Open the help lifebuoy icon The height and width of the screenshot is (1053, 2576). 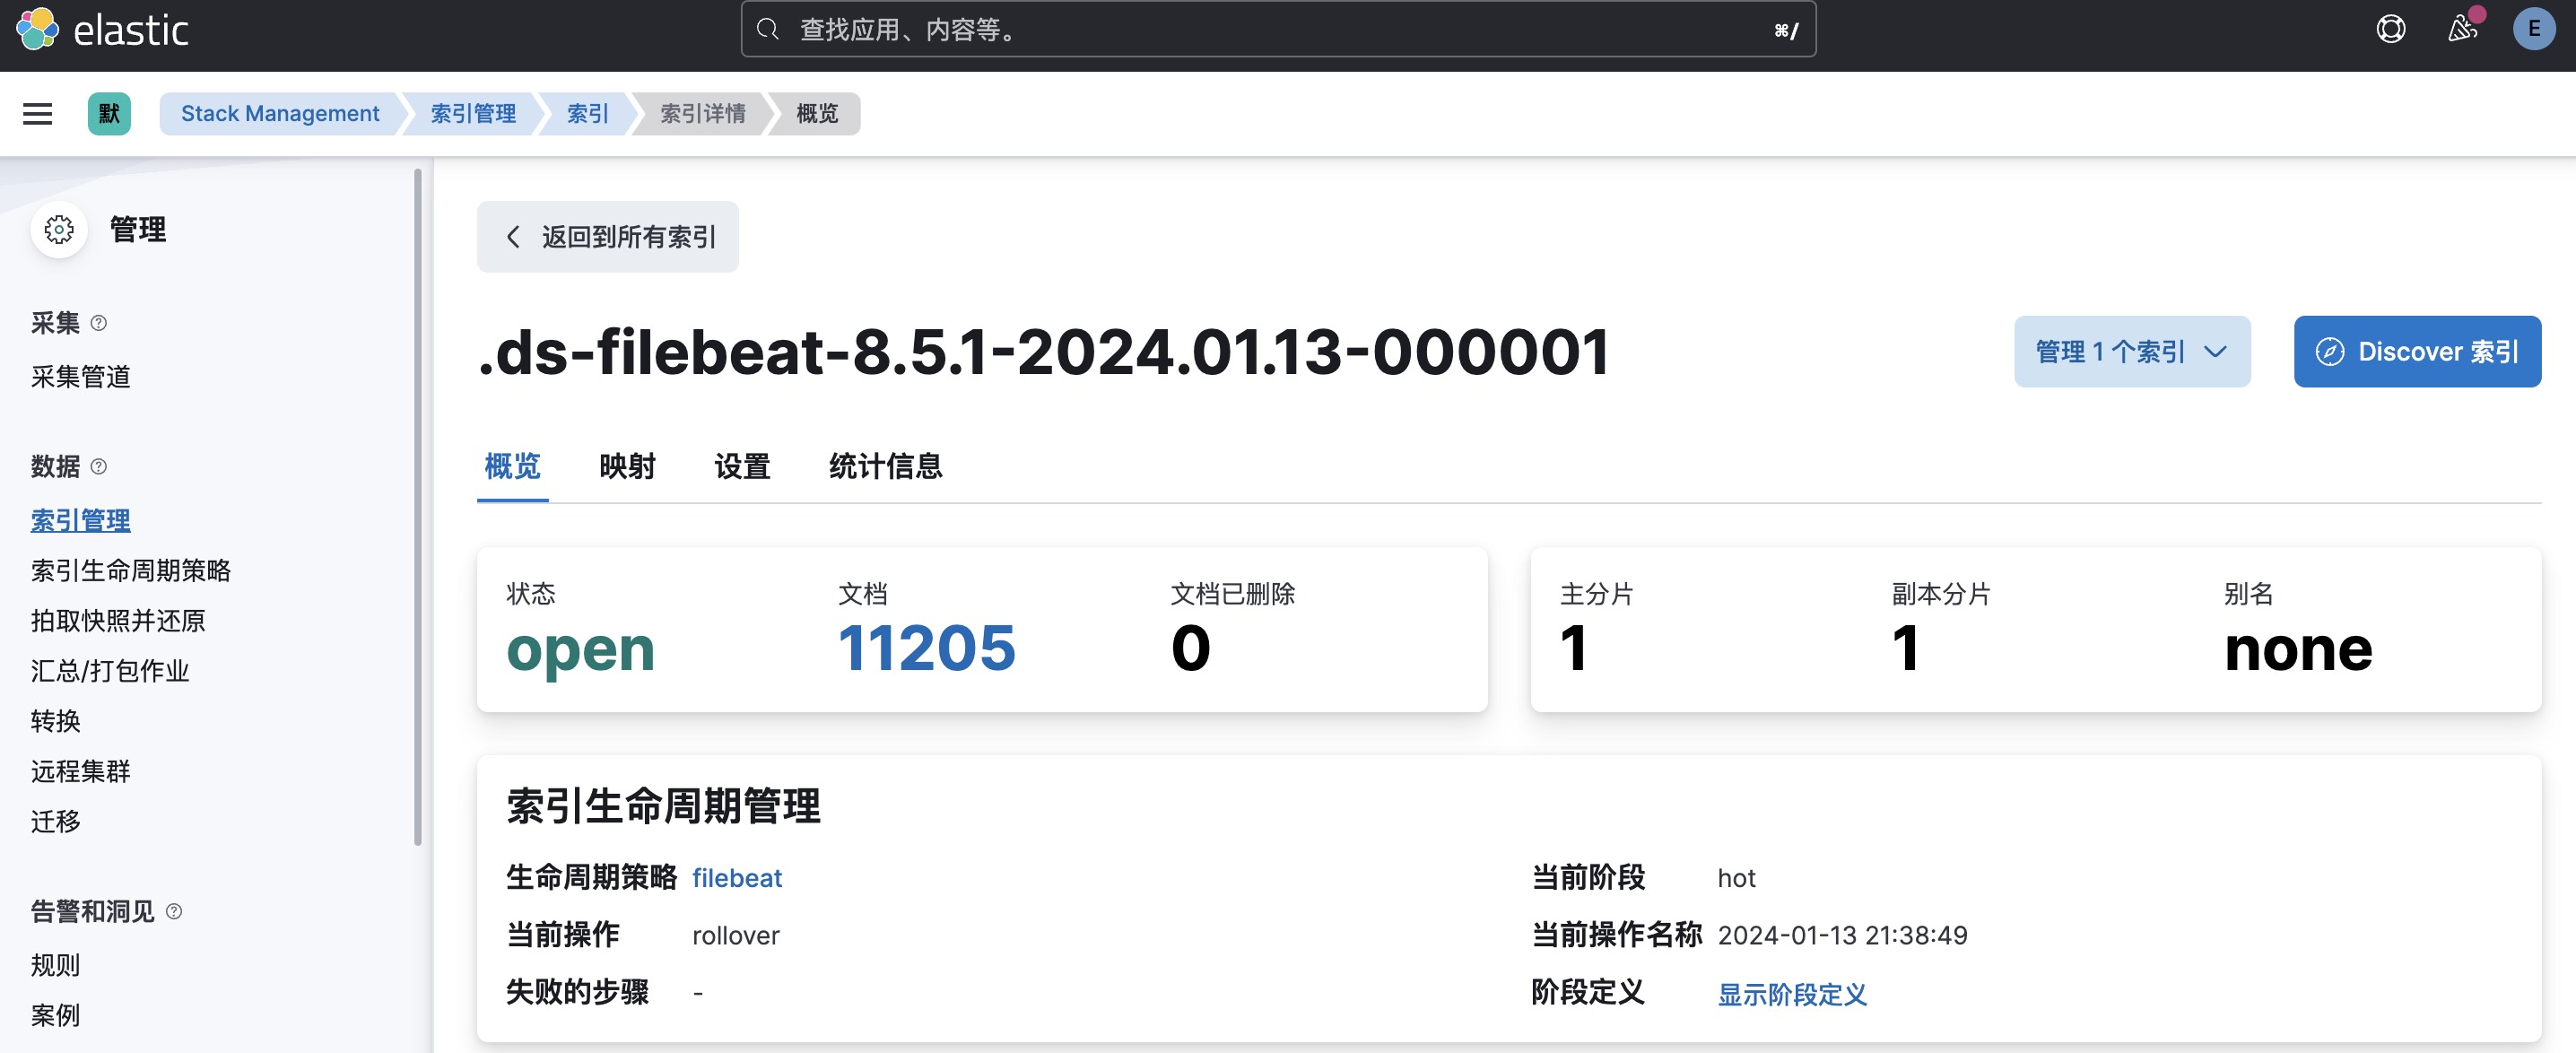(x=2390, y=29)
